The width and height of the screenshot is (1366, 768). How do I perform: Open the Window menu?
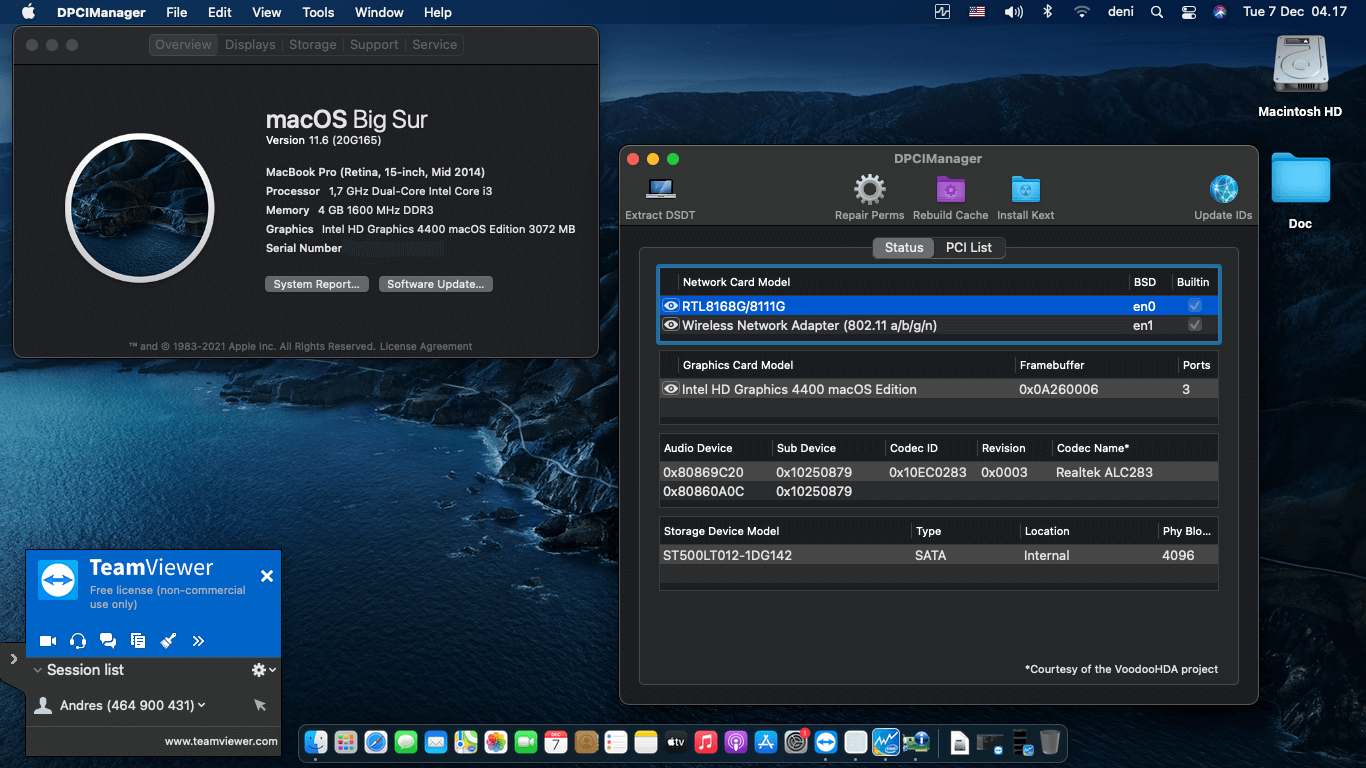click(x=379, y=12)
